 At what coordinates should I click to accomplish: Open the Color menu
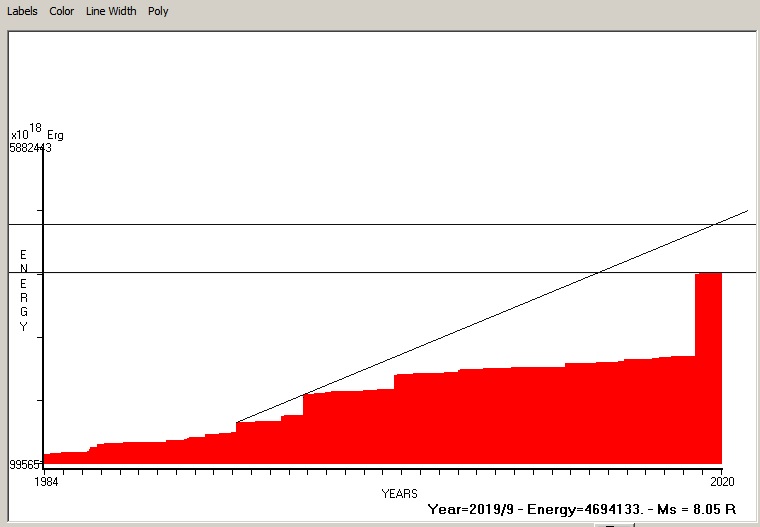tap(62, 11)
